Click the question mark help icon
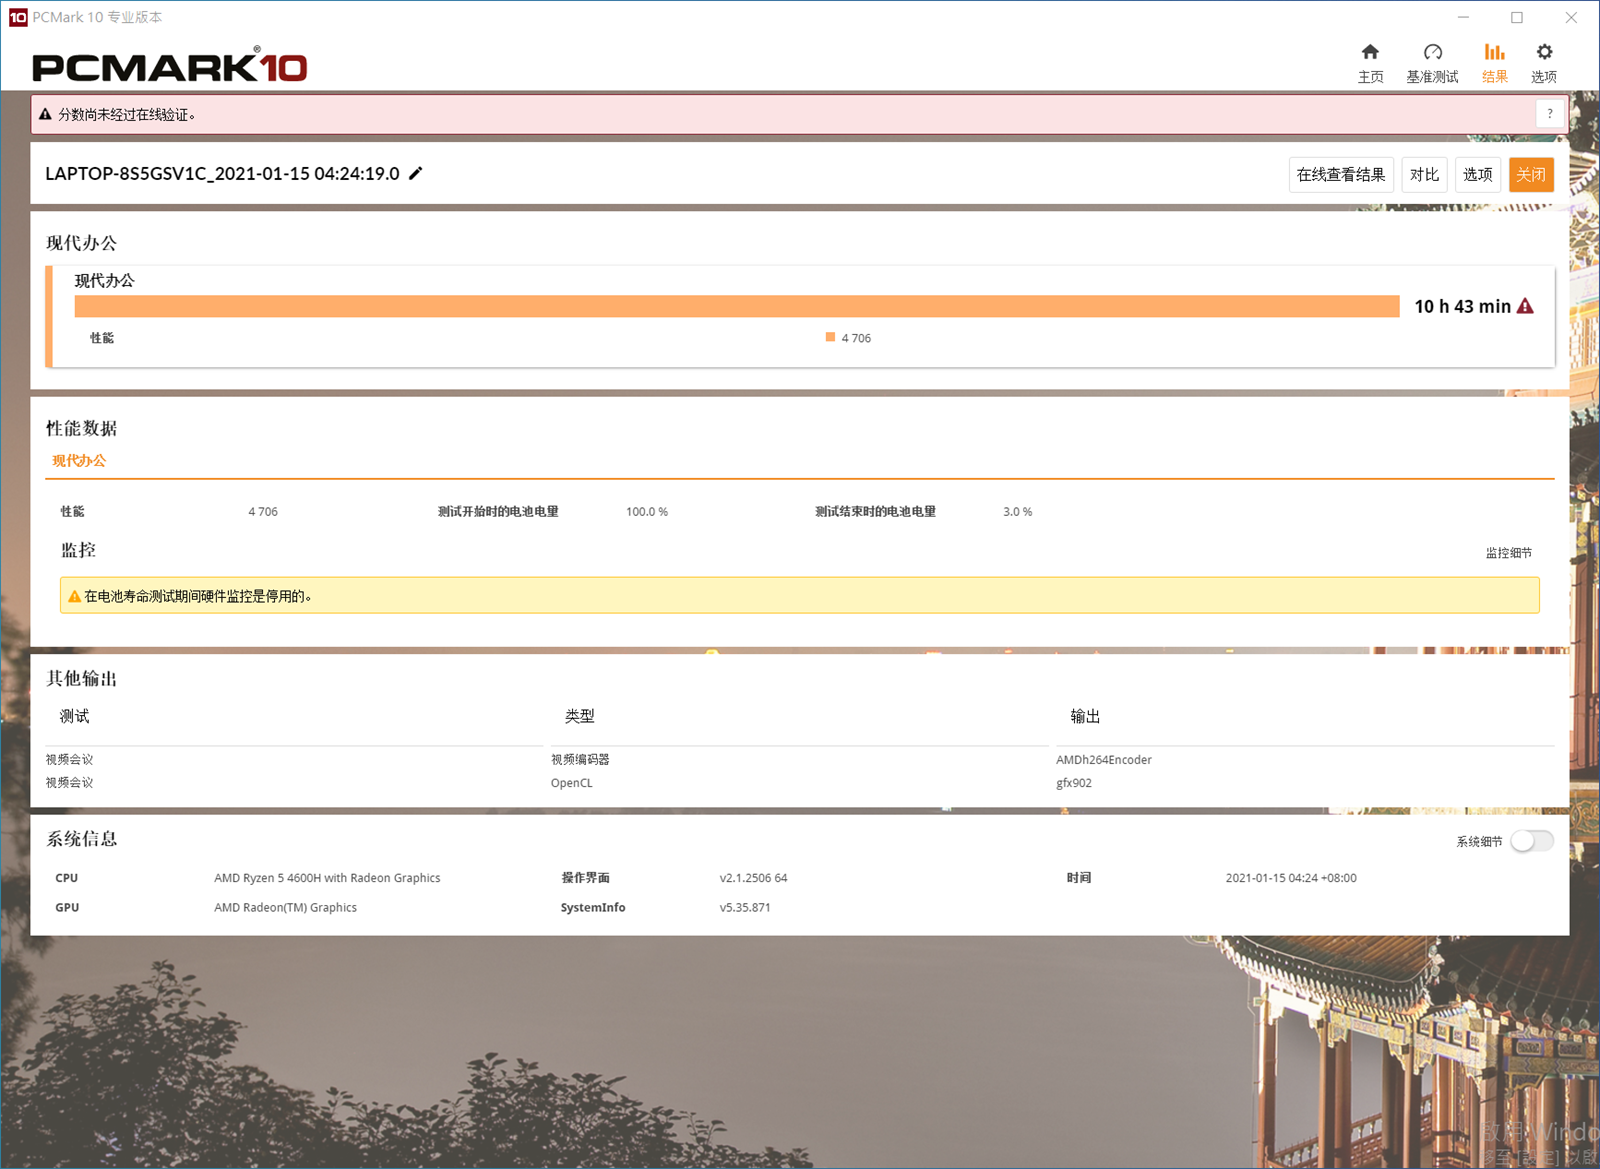The image size is (1600, 1169). click(1550, 114)
